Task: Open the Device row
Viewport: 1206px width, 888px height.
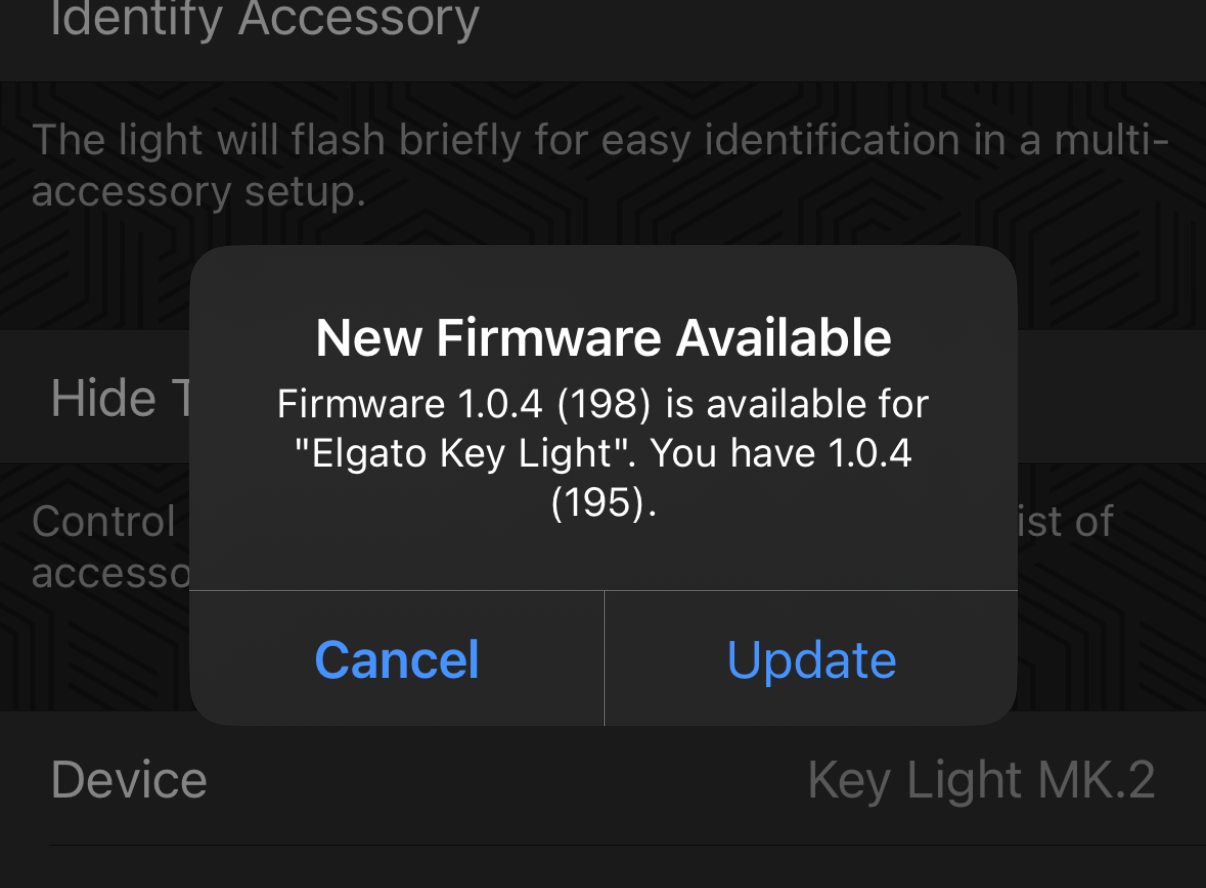Action: pos(129,780)
